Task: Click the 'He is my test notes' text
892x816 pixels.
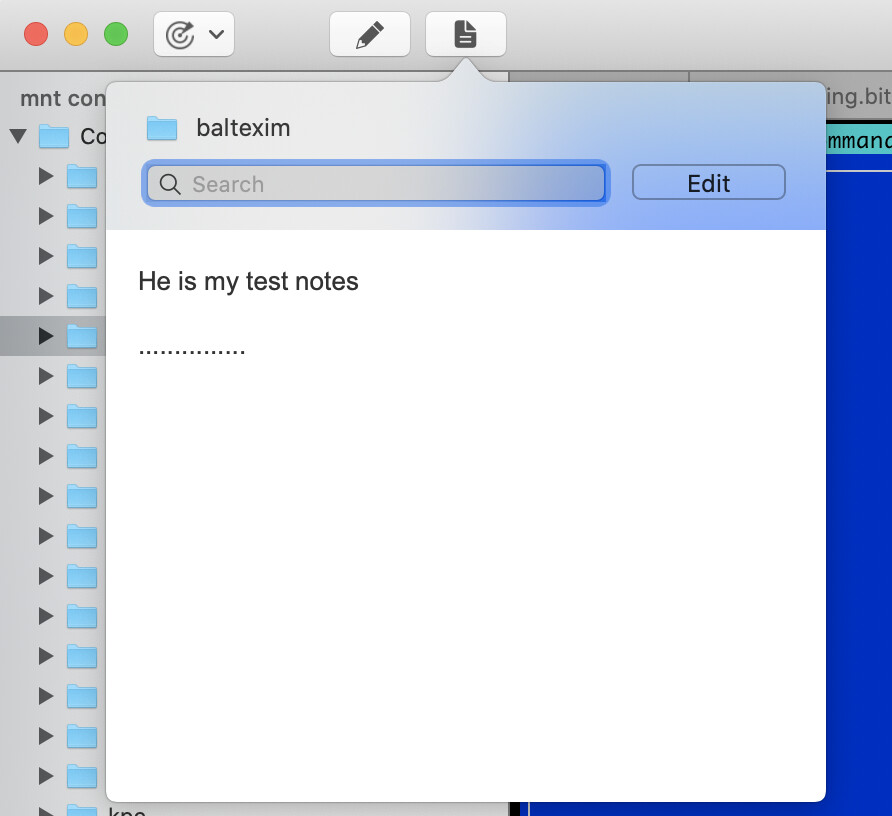Action: point(248,281)
